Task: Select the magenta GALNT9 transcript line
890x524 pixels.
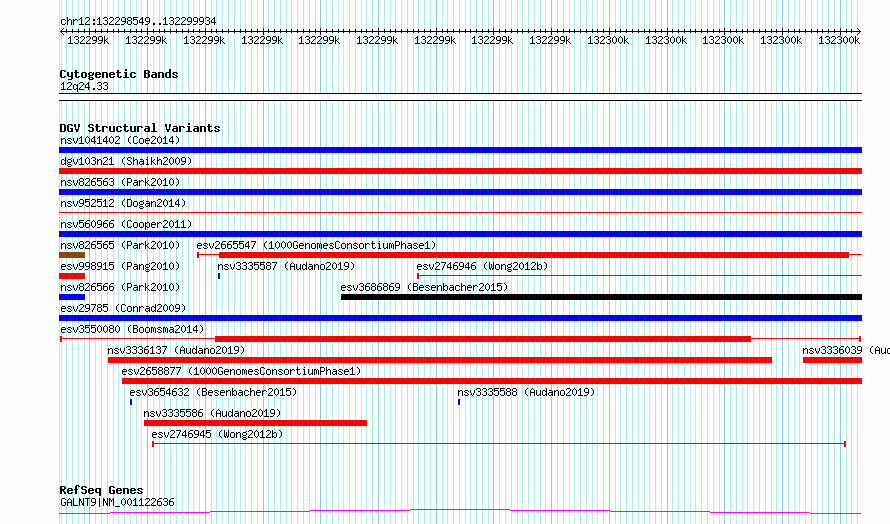Action: pyautogui.click(x=460, y=512)
